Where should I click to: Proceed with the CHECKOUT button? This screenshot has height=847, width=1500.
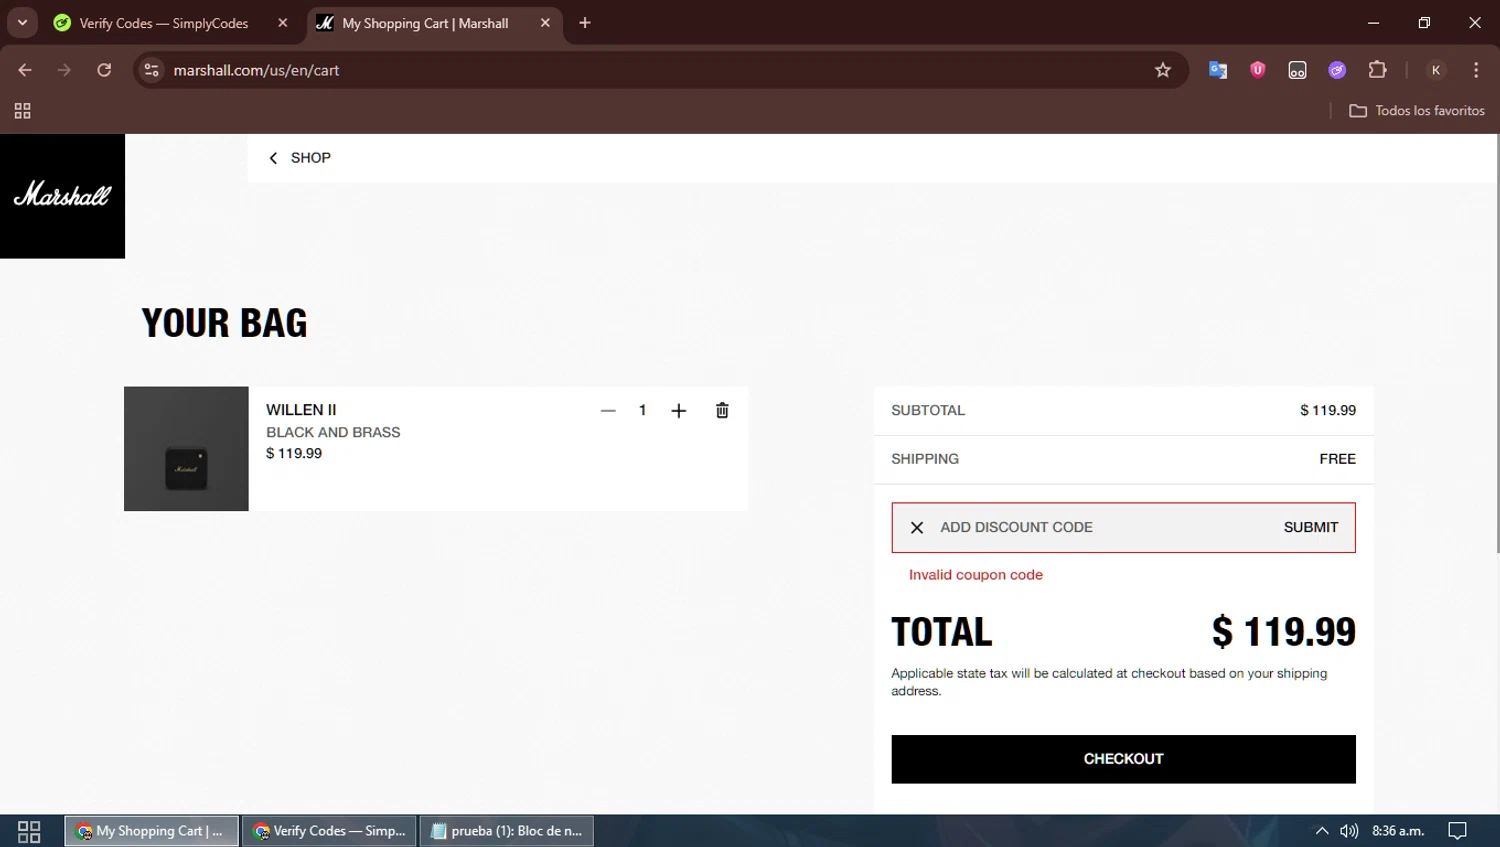[x=1123, y=759]
